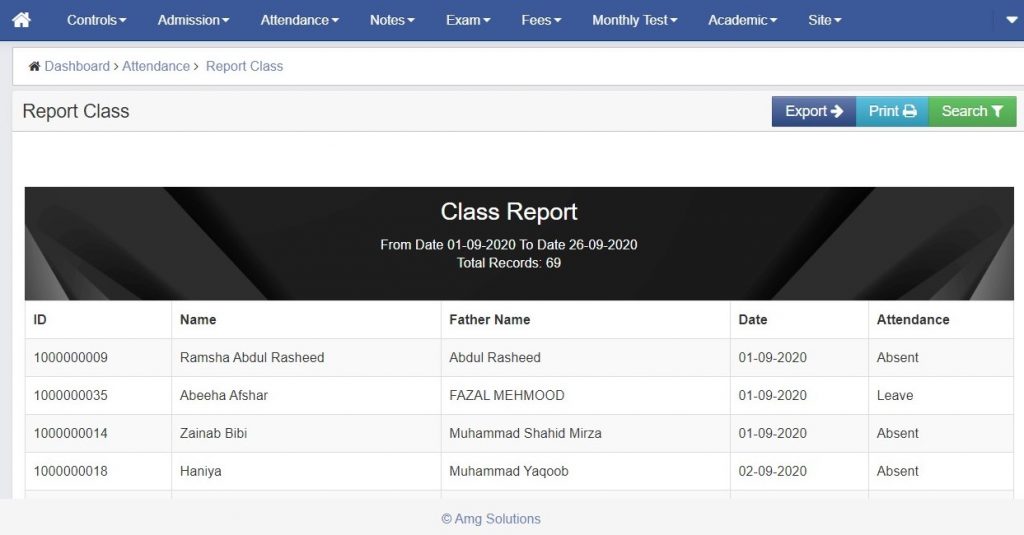Select the date 02-09-2020 in Haniya row

point(773,471)
